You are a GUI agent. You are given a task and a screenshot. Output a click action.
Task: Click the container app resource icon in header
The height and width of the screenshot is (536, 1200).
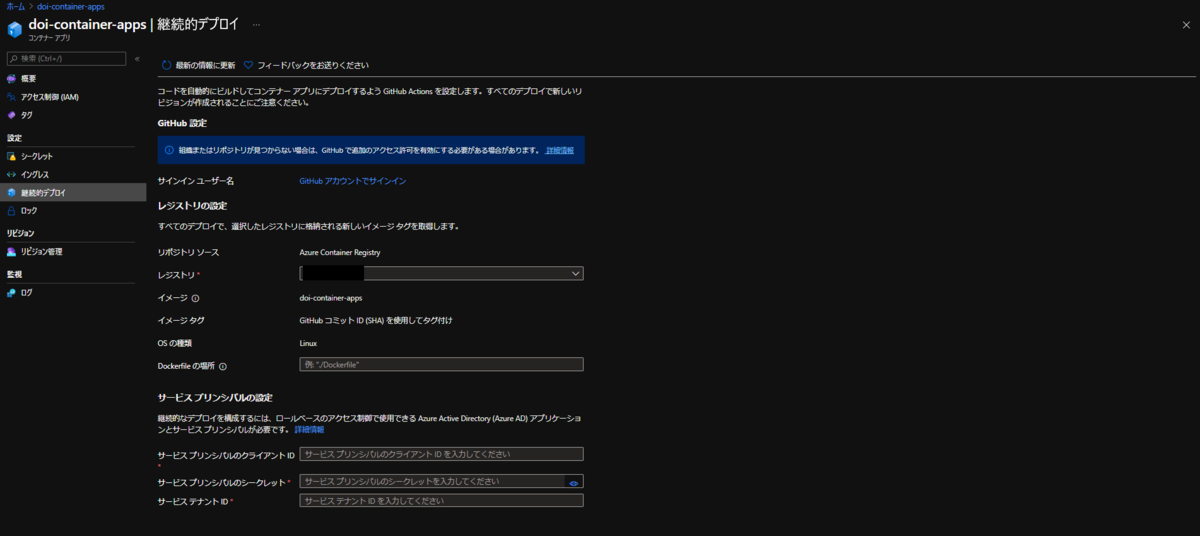14,28
